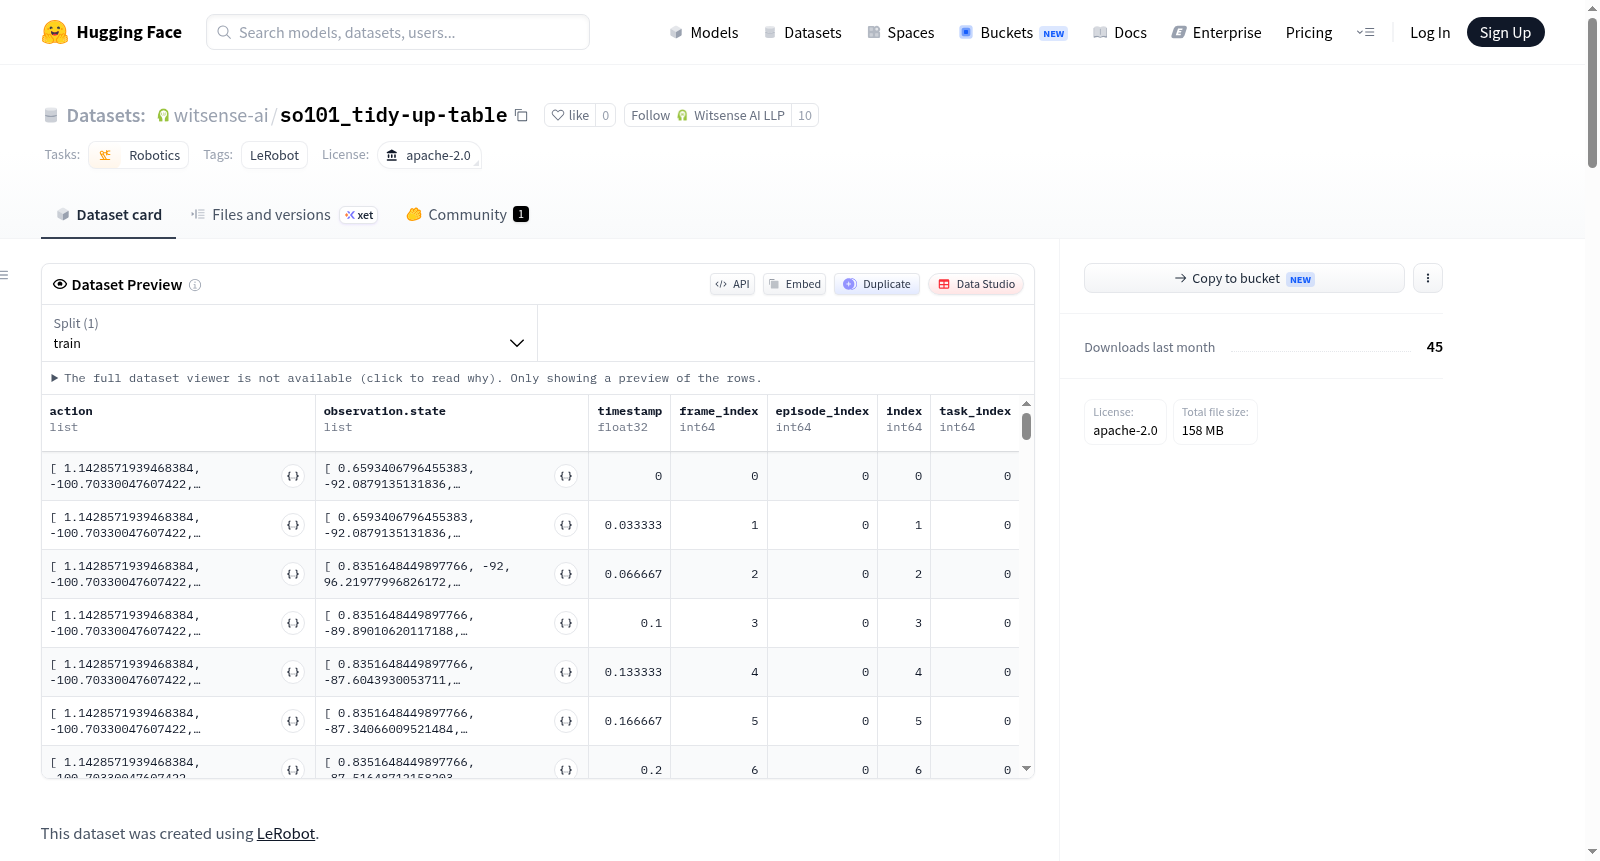Expand observation.state JSON in the timestamp 0.133333 row
The image size is (1600, 861).
pos(566,672)
